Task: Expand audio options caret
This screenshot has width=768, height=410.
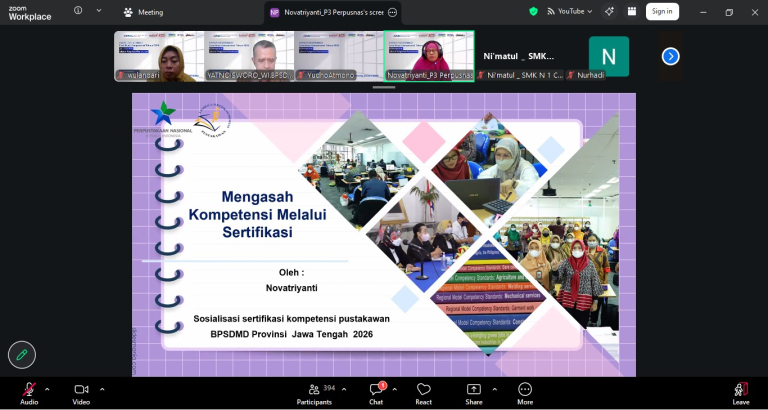Action: pyautogui.click(x=47, y=389)
